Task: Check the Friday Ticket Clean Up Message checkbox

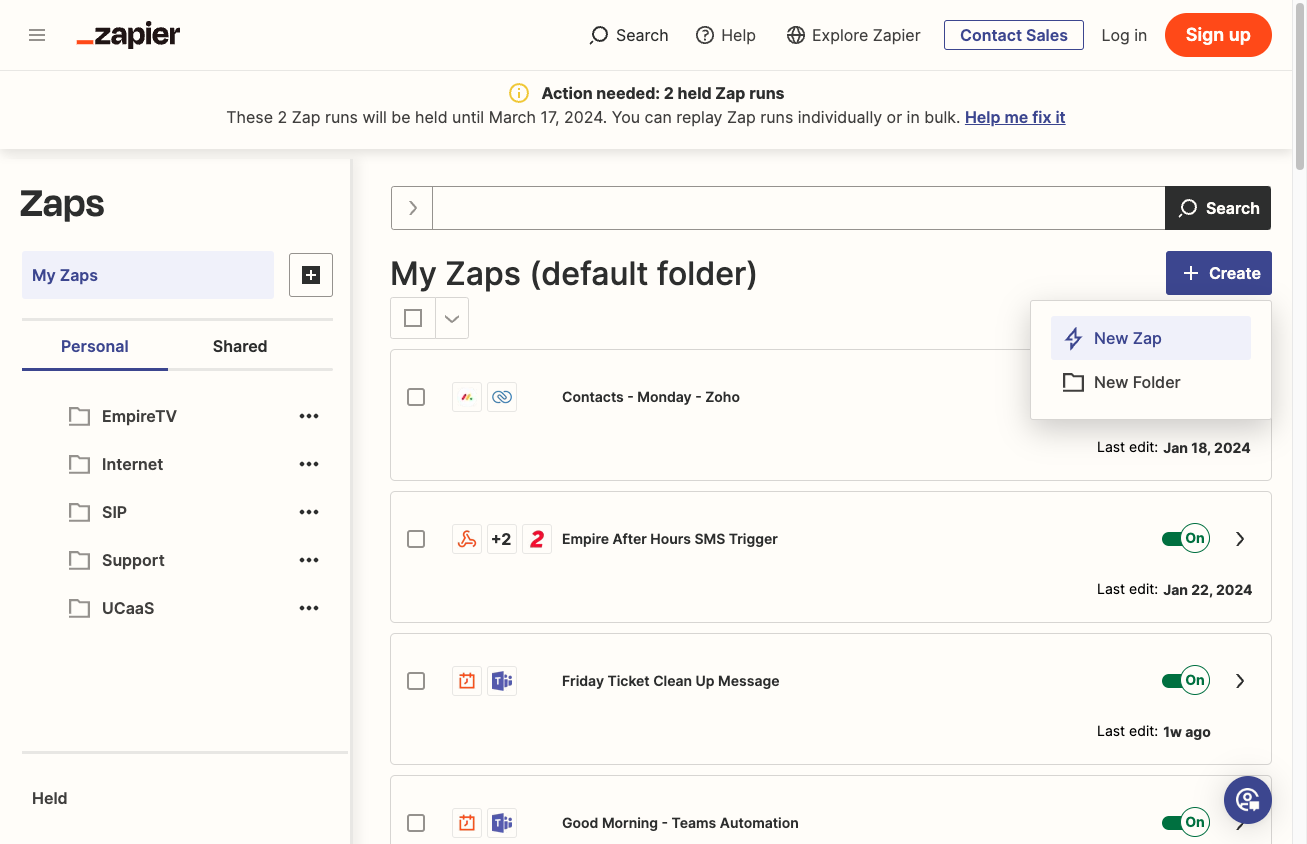Action: click(x=416, y=681)
